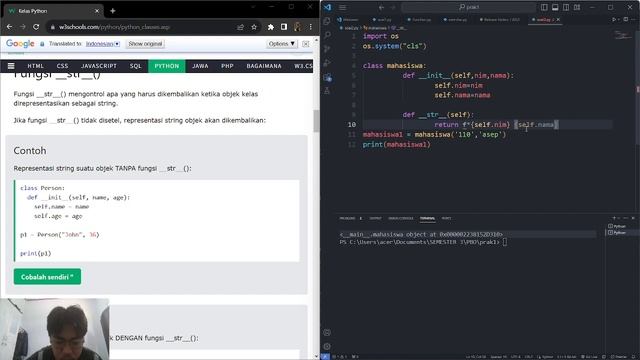Screen dimensions: 640x360
Task: Open the VS Code Explorer sidebar icon
Action: [327, 21]
